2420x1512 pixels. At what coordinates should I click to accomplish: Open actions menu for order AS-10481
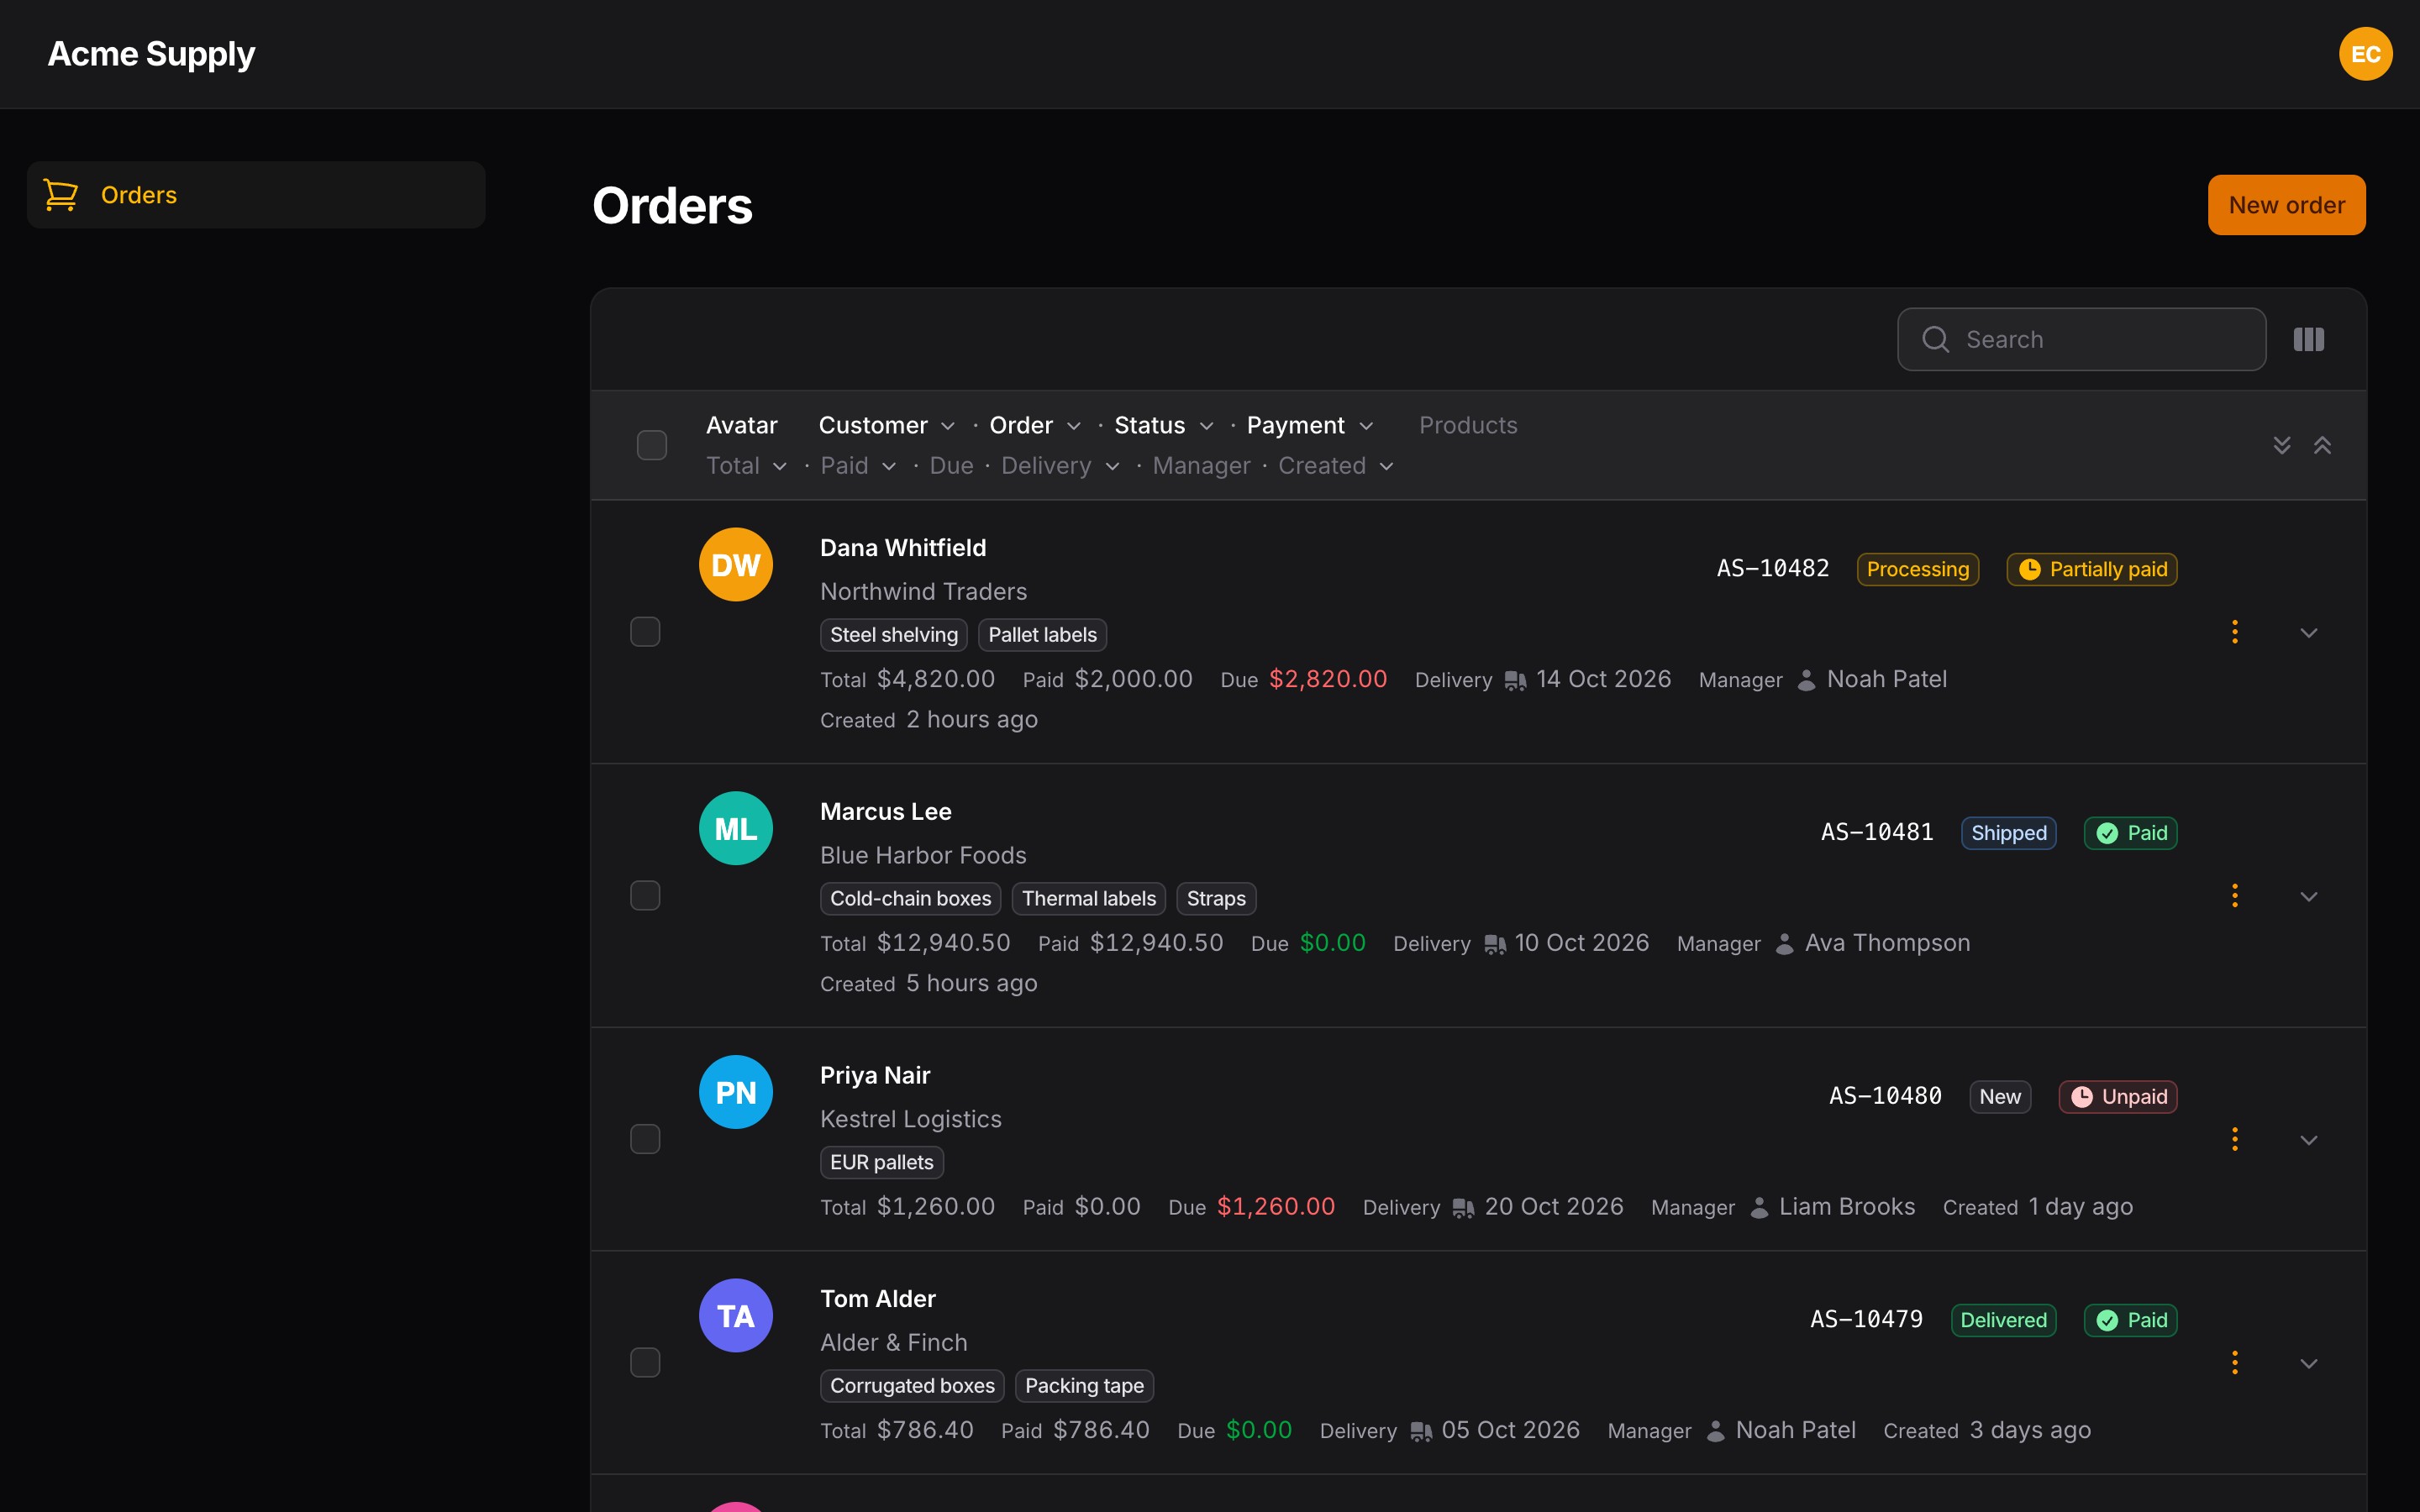click(x=2234, y=896)
